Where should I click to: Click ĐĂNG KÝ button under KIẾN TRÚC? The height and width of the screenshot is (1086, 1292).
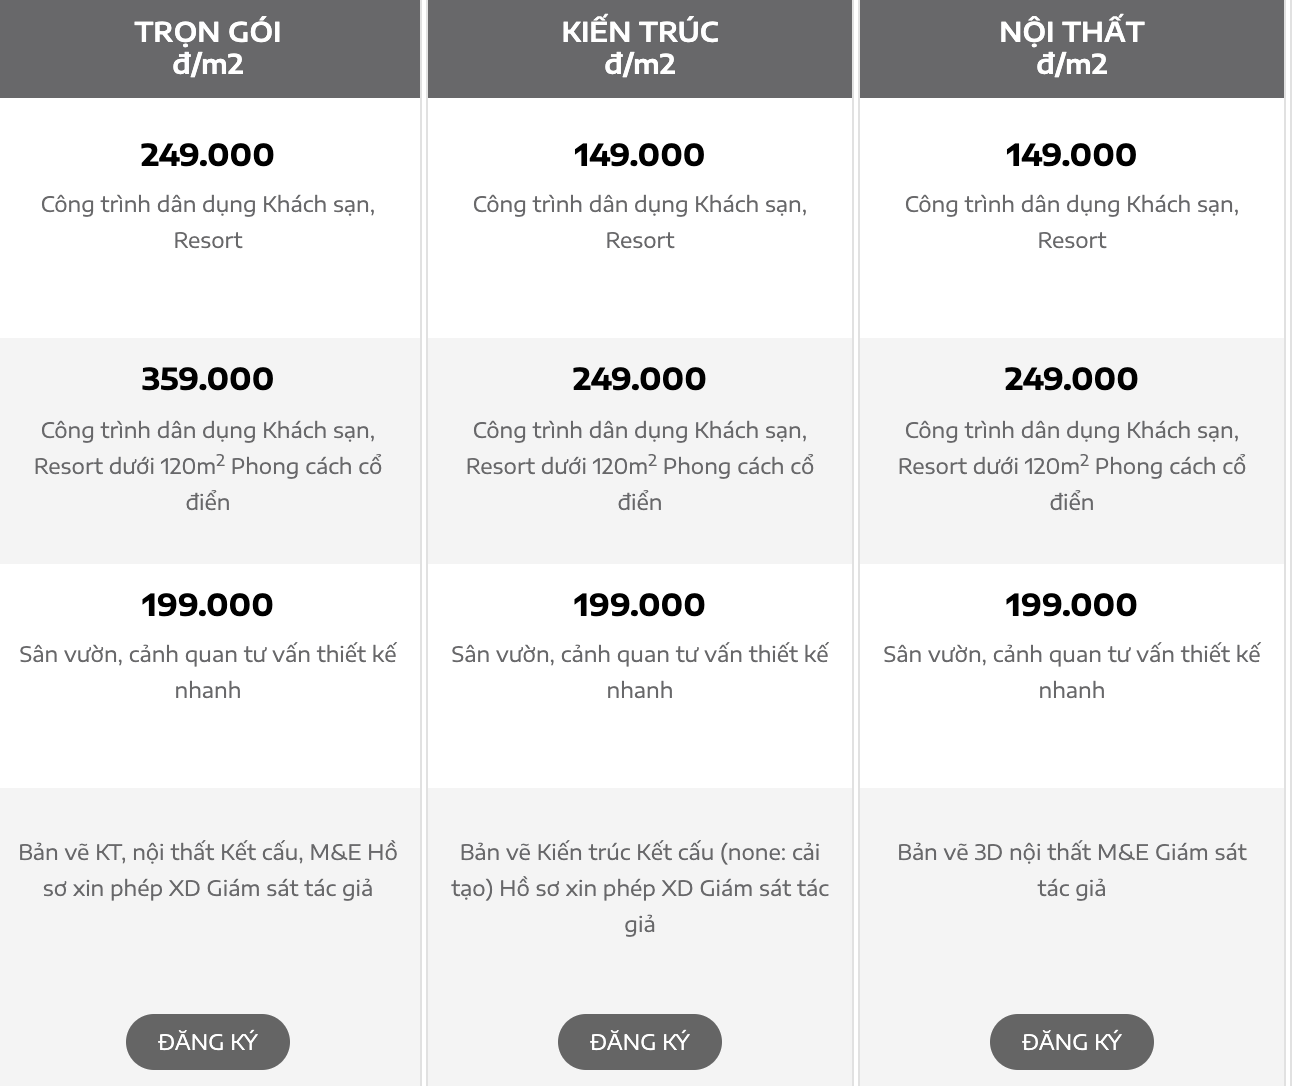[x=640, y=1042]
